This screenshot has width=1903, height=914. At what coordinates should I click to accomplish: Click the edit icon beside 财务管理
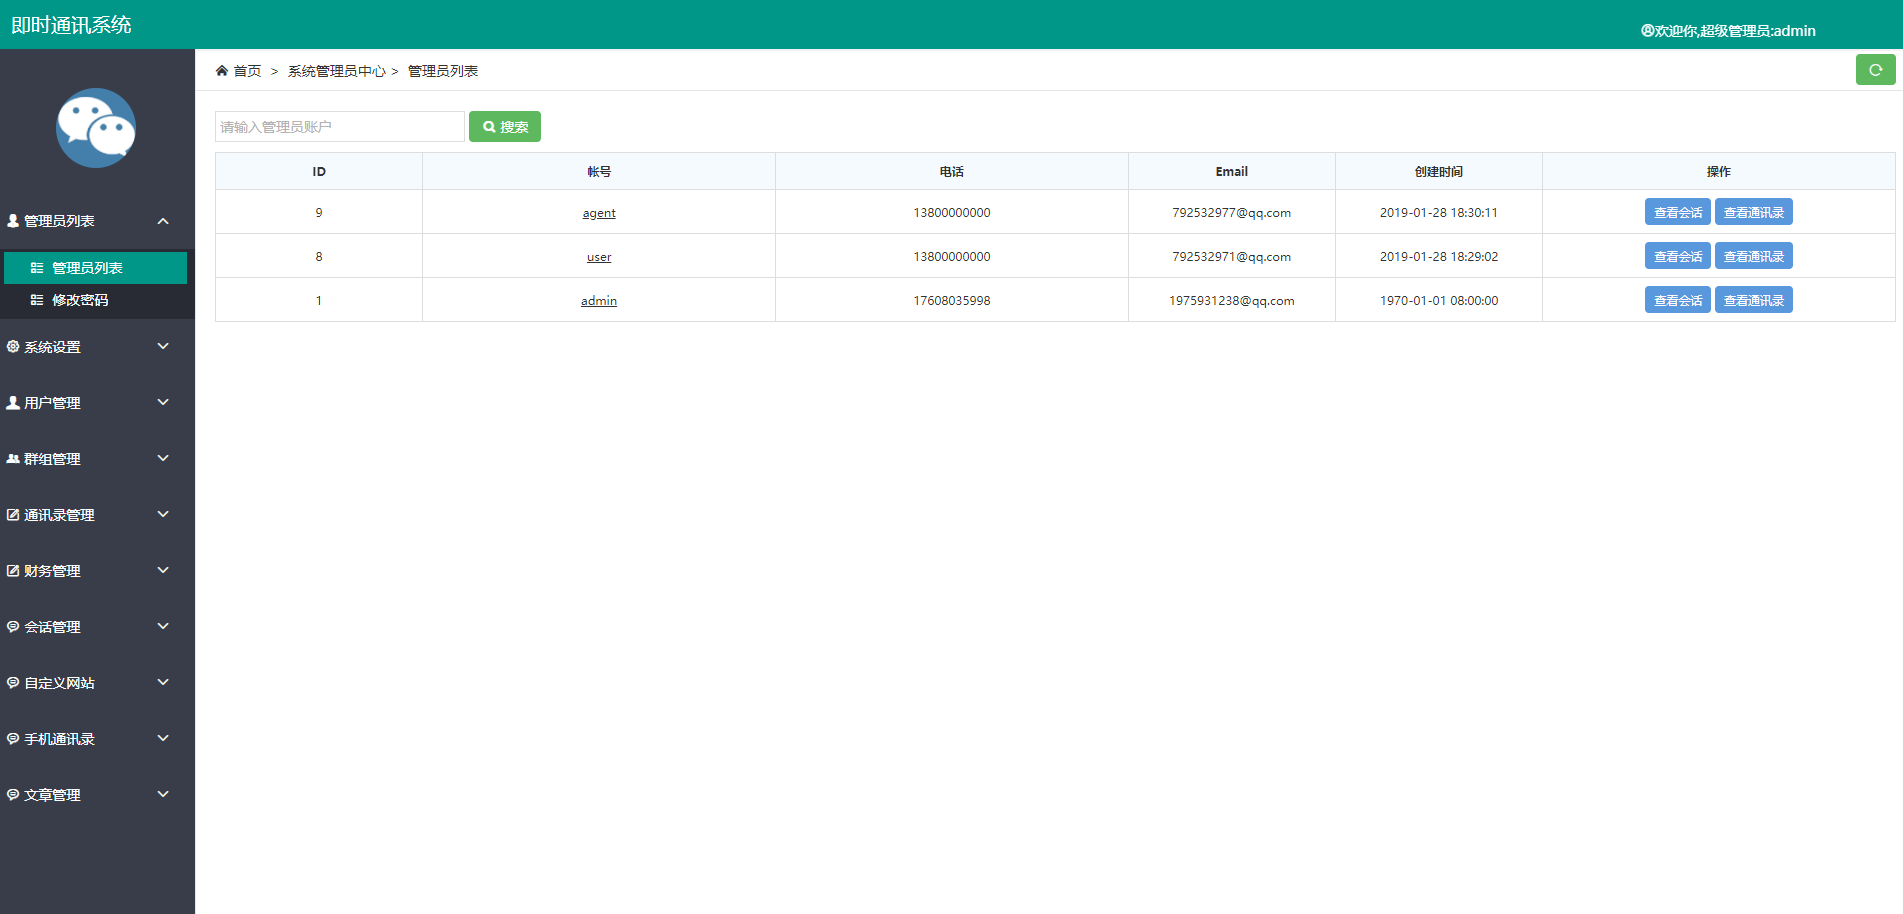click(x=13, y=571)
